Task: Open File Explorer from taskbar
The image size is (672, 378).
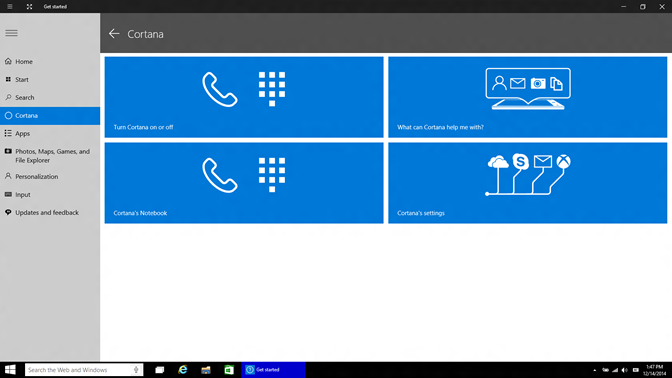Action: (x=206, y=370)
